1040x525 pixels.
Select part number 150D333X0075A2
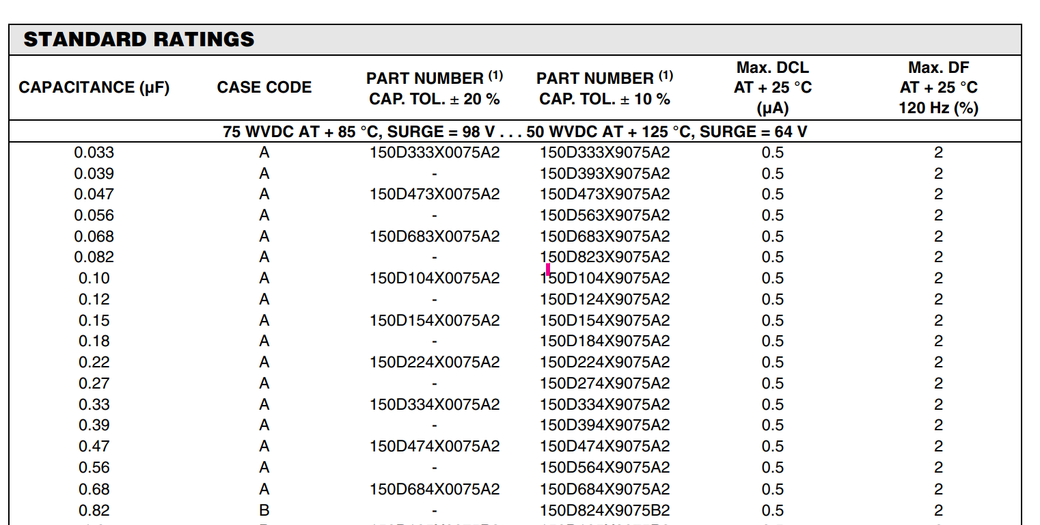point(434,153)
